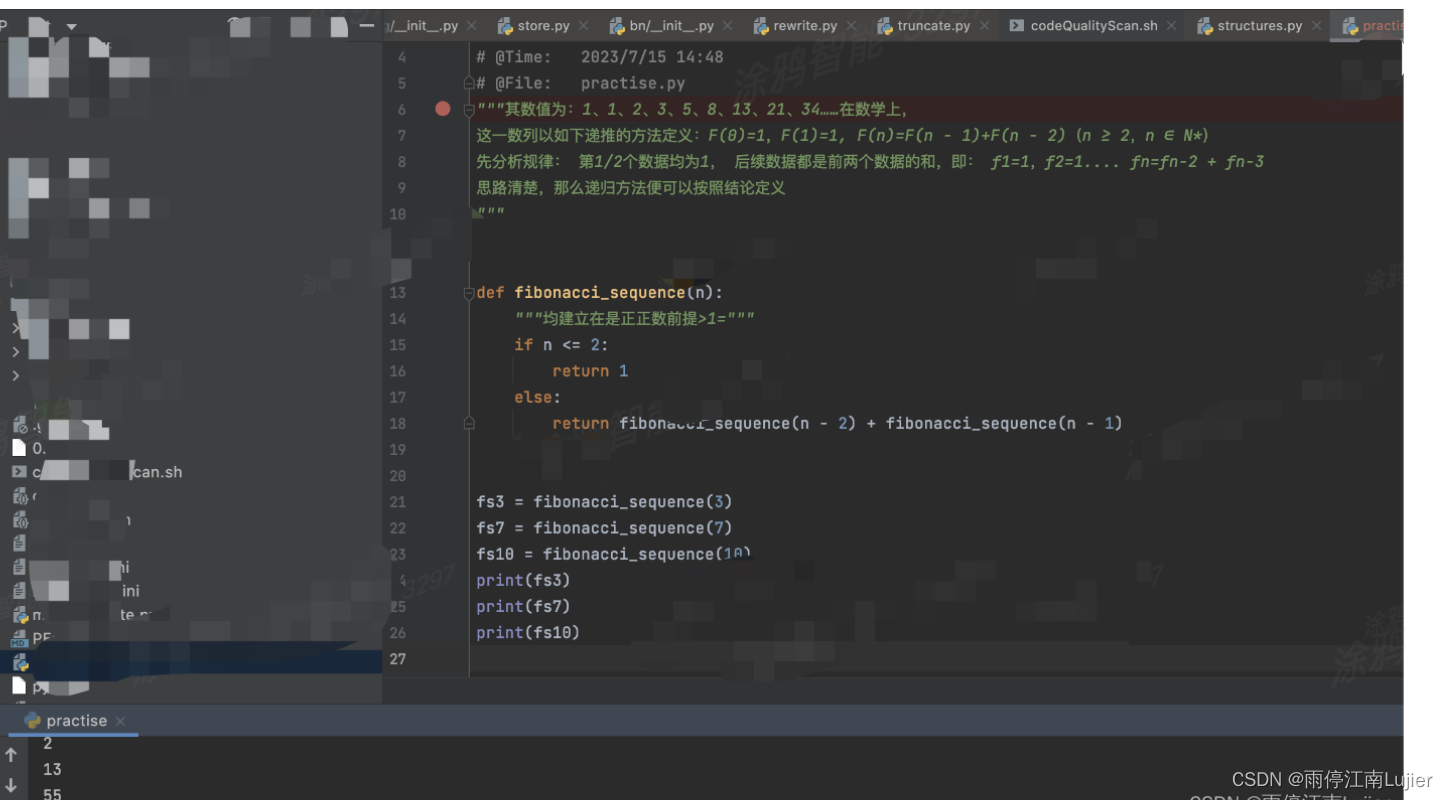Click the Python icon on rewrite.py tab
Viewport: 1448px width, 800px height.
(761, 26)
